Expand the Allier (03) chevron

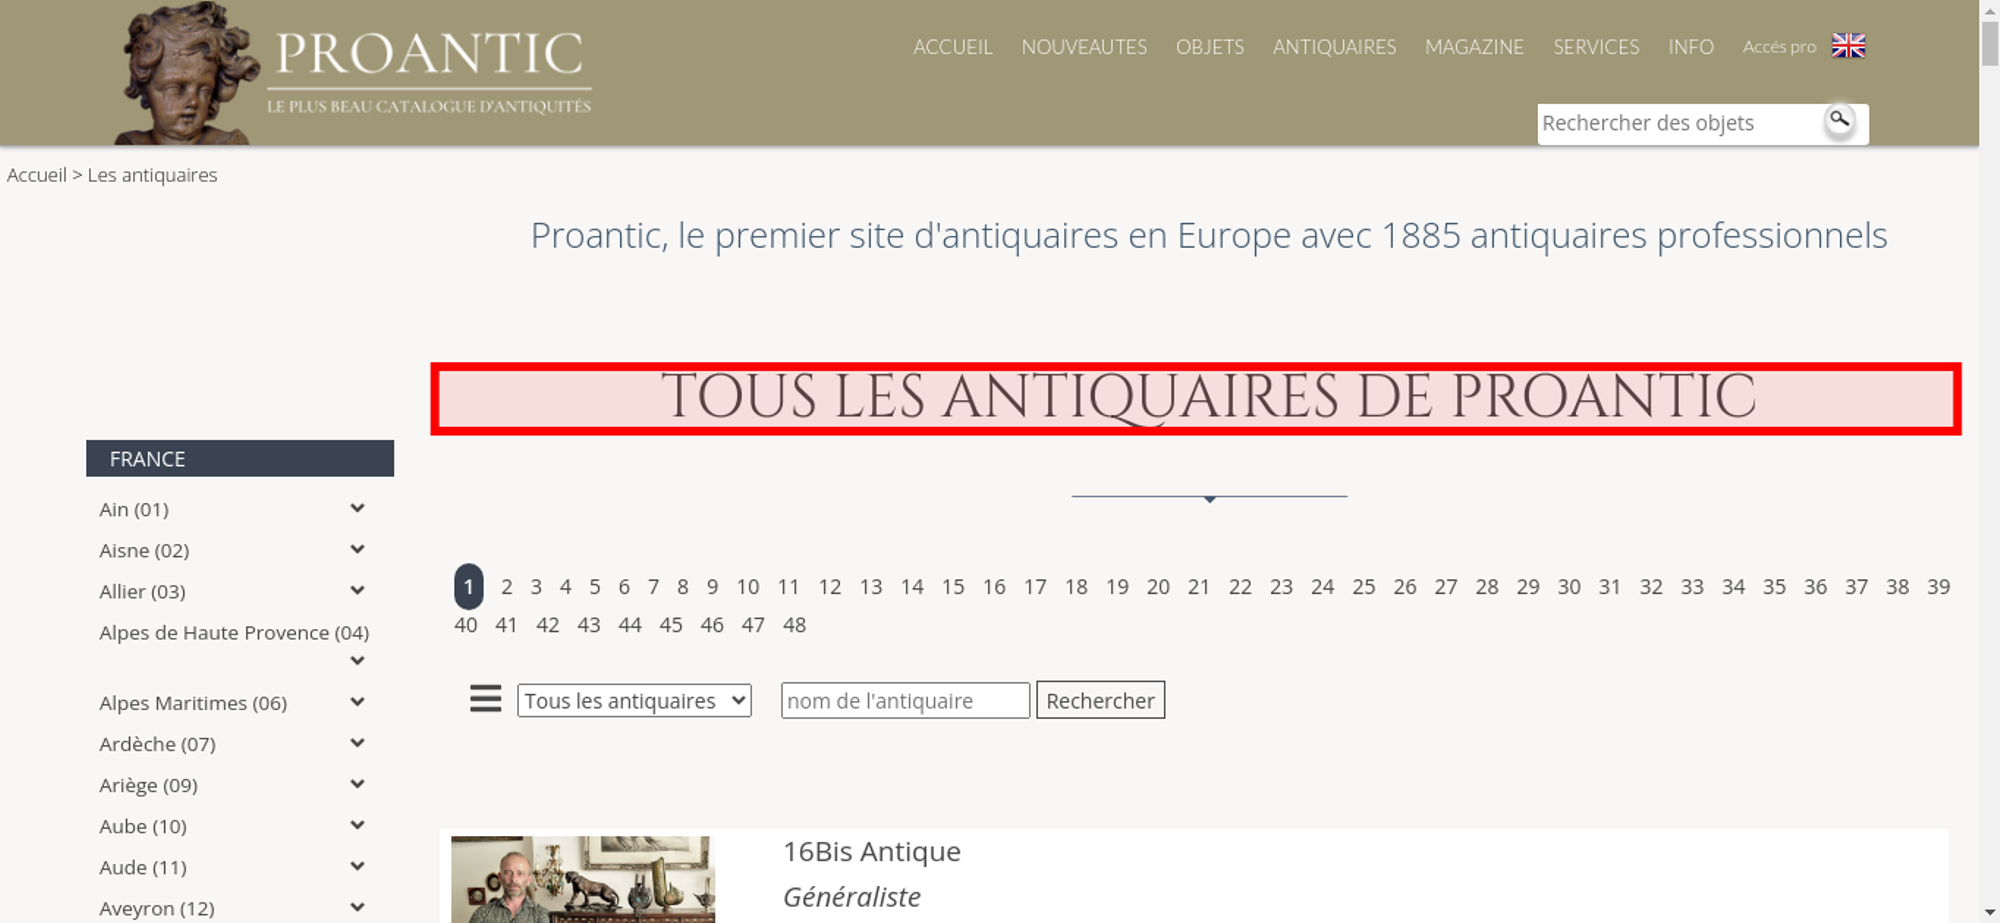pyautogui.click(x=357, y=590)
